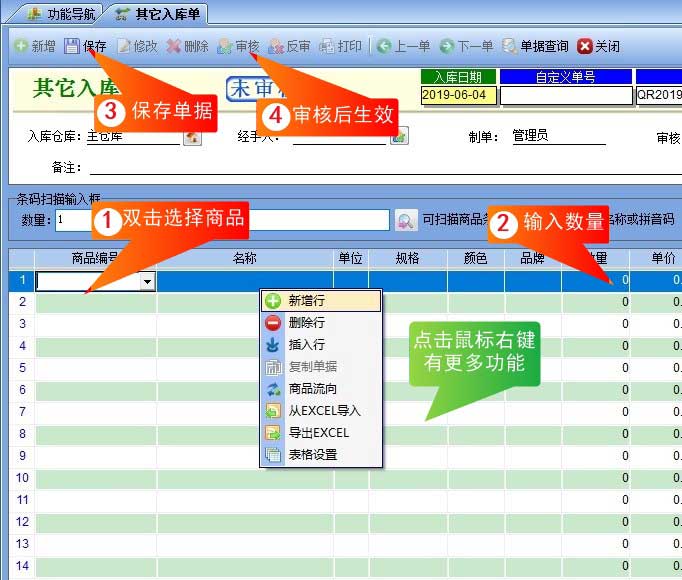The width and height of the screenshot is (682, 580).
Task: Click the handler picker icon beside 经手人
Action: [x=400, y=136]
